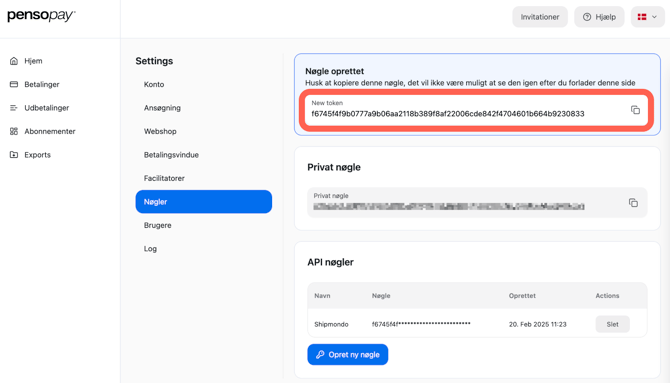The height and width of the screenshot is (383, 670).
Task: Copy the Privat nøgle value
Action: coord(633,203)
